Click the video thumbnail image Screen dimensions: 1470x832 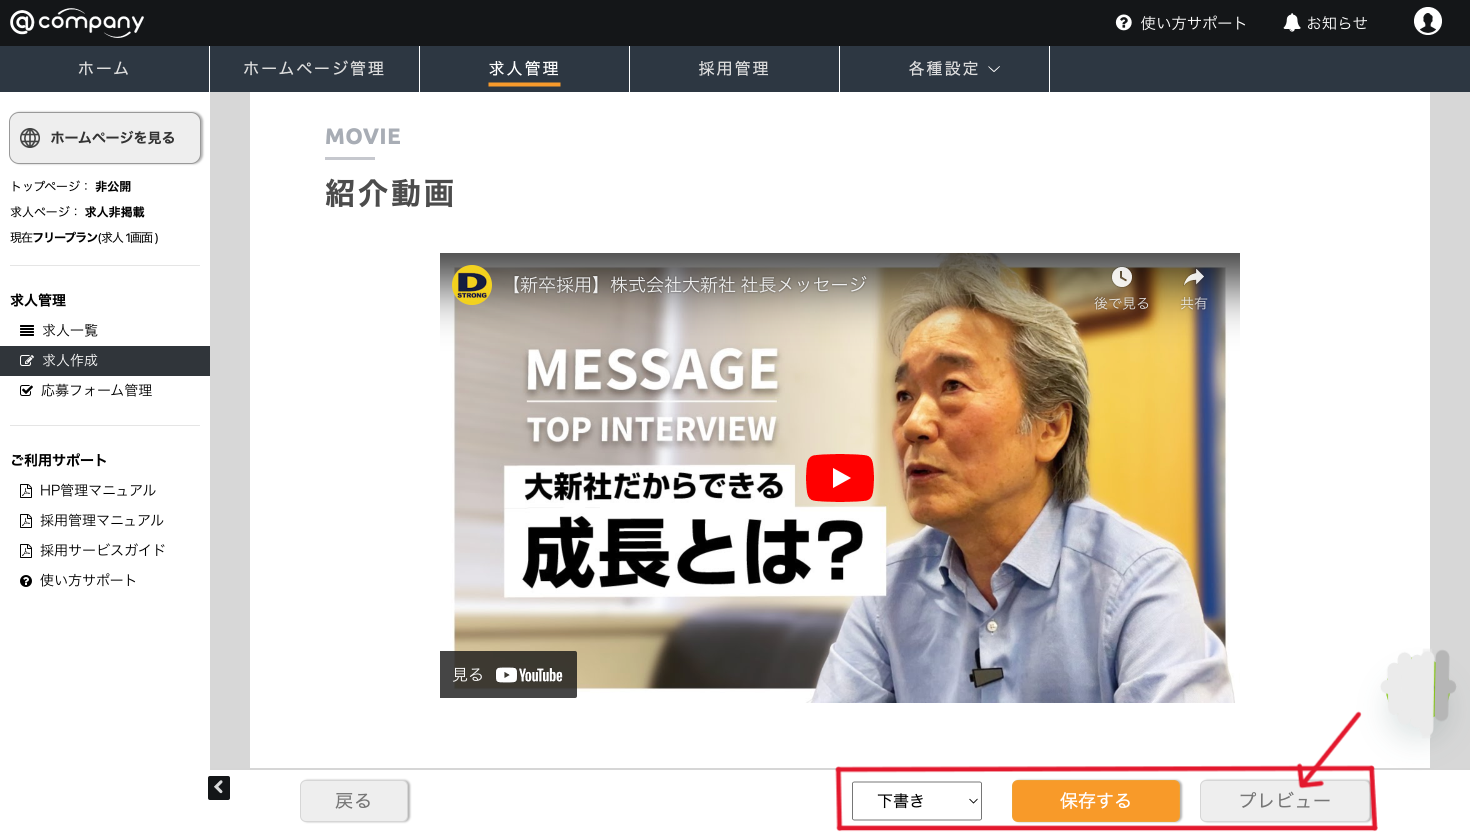[x=840, y=478]
